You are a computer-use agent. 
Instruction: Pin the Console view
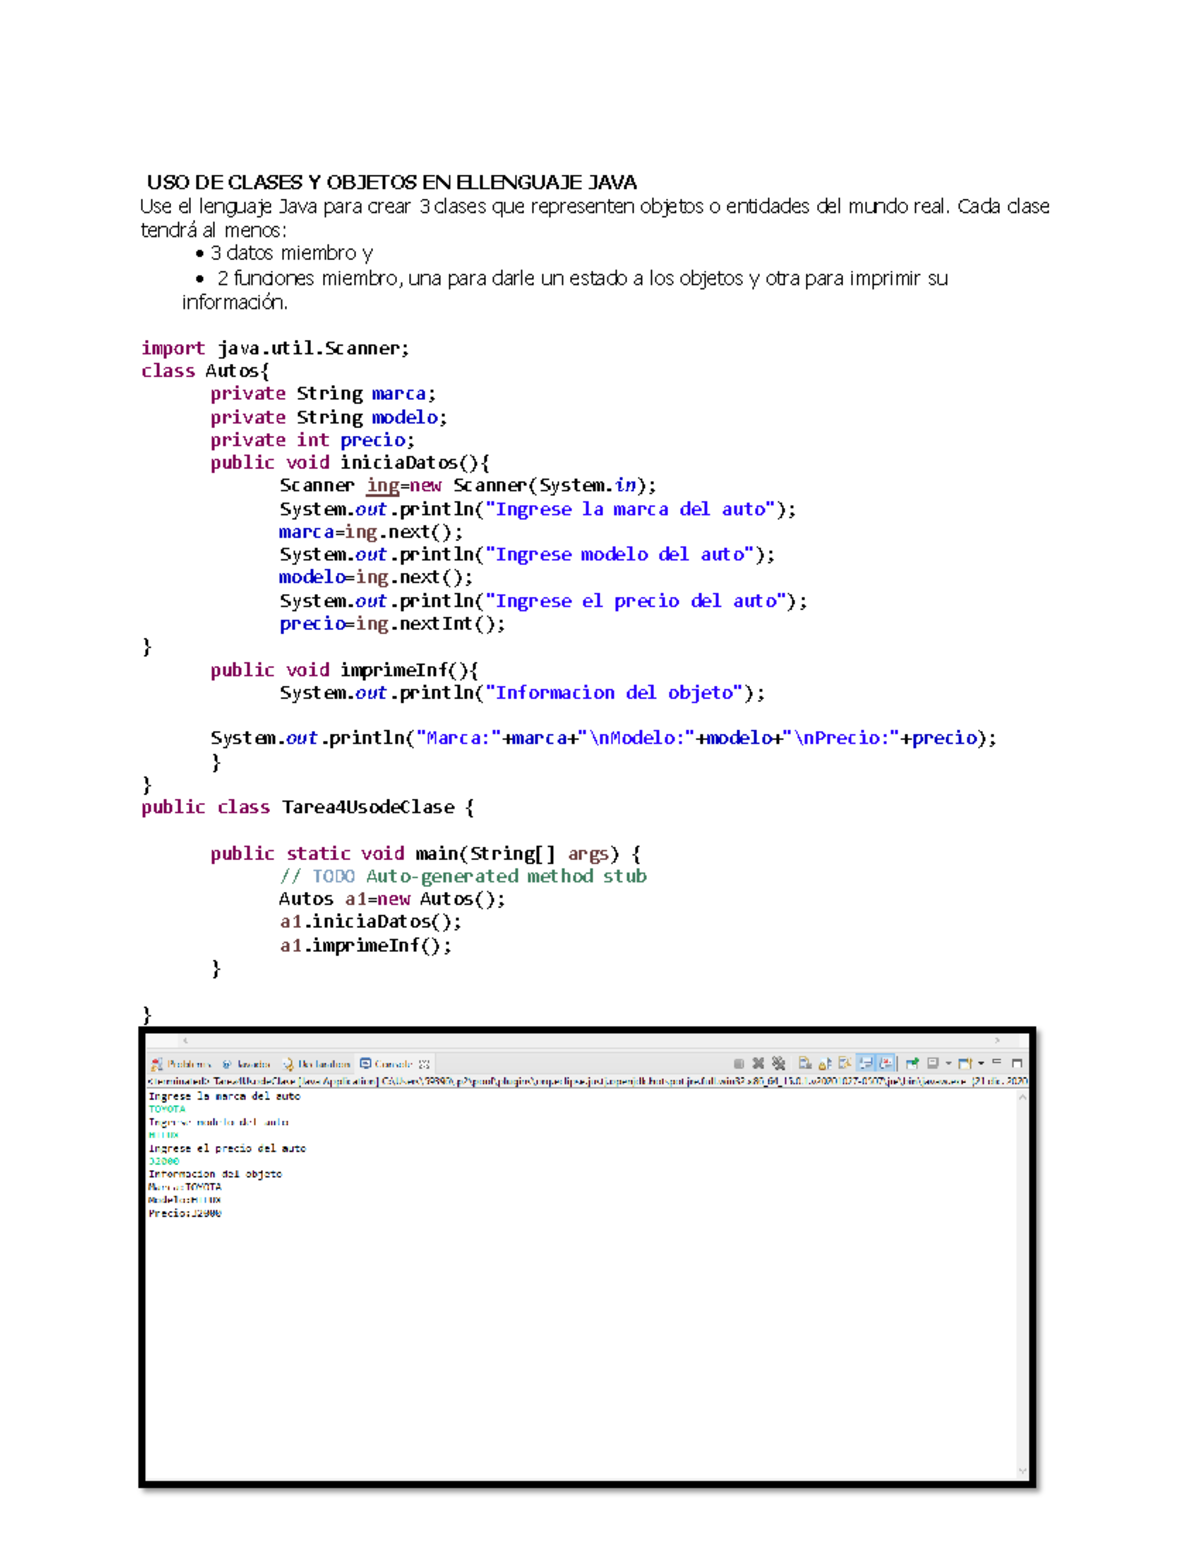pos(912,1063)
